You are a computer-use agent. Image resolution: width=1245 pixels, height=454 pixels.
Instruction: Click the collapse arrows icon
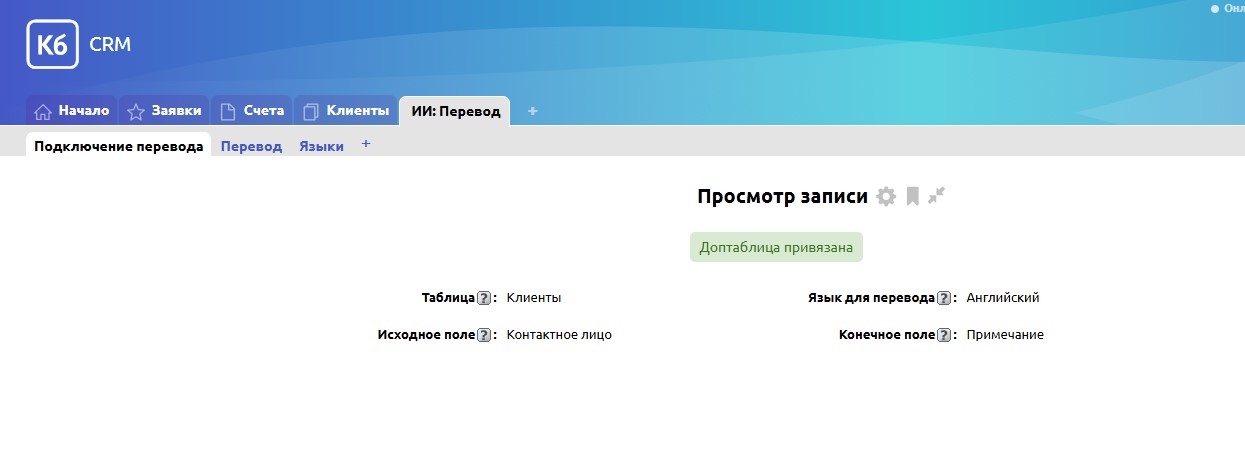click(936, 196)
